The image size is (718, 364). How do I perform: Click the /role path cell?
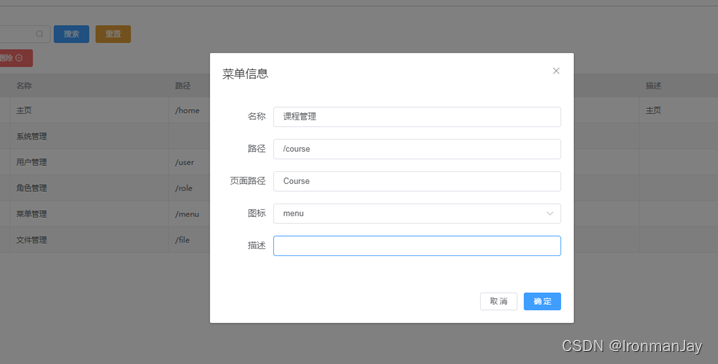[184, 188]
